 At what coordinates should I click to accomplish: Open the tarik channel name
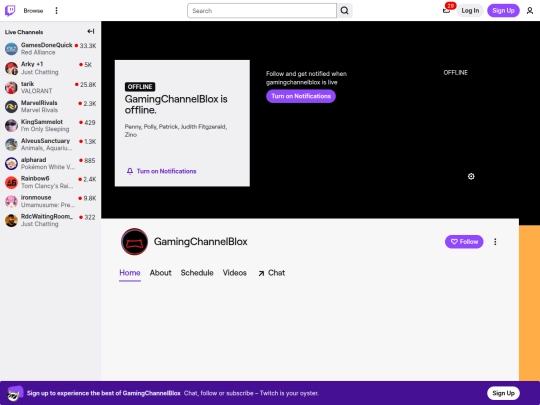(x=27, y=84)
